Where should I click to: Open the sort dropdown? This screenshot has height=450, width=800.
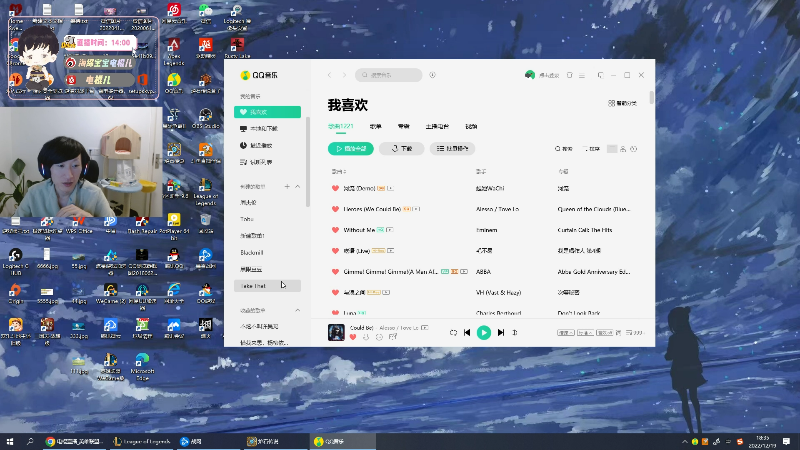(591, 149)
